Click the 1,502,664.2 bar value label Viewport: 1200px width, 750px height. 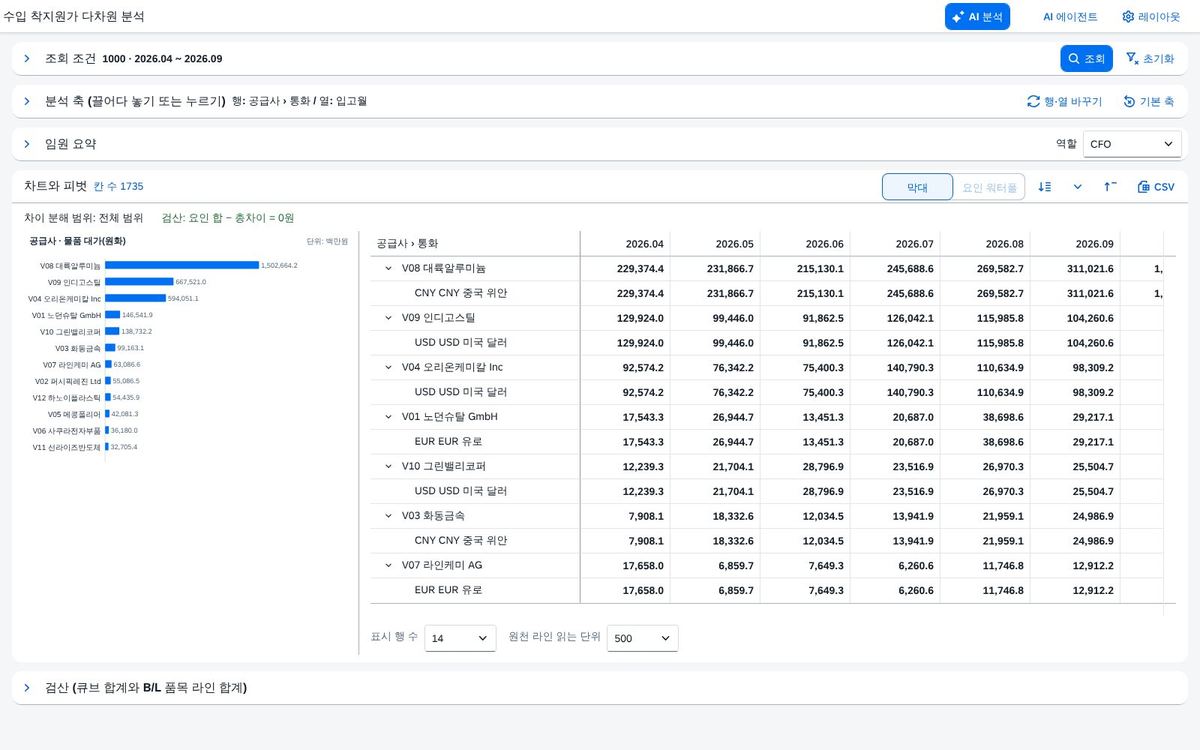pyautogui.click(x=279, y=265)
